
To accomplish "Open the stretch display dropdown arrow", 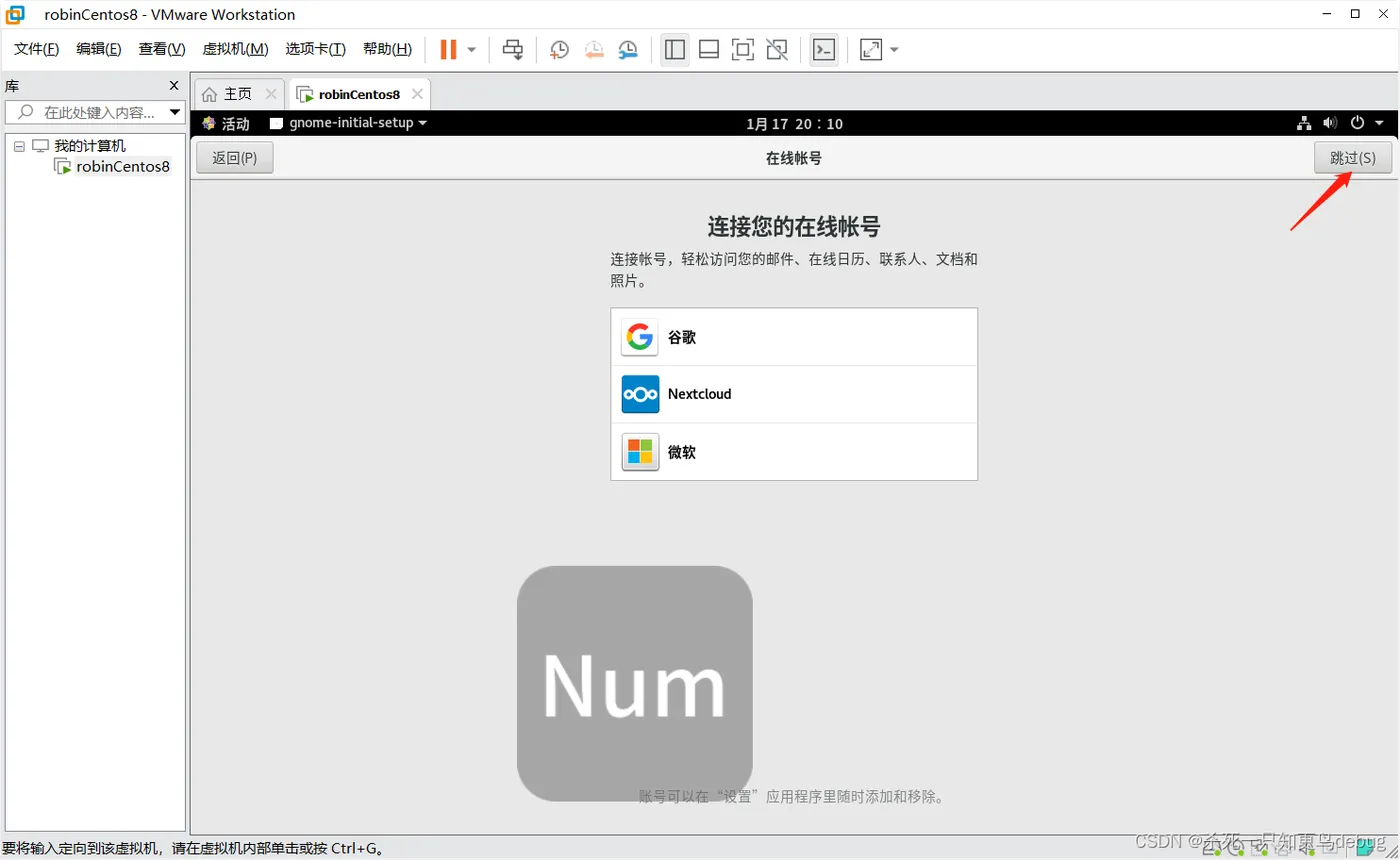I will pyautogui.click(x=894, y=49).
